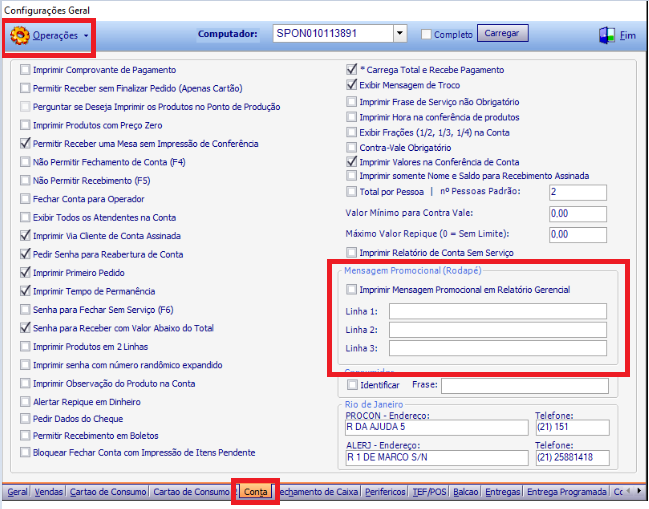This screenshot has height=509, width=649.
Task: Toggle the Identificar checkbox
Action: 352,385
